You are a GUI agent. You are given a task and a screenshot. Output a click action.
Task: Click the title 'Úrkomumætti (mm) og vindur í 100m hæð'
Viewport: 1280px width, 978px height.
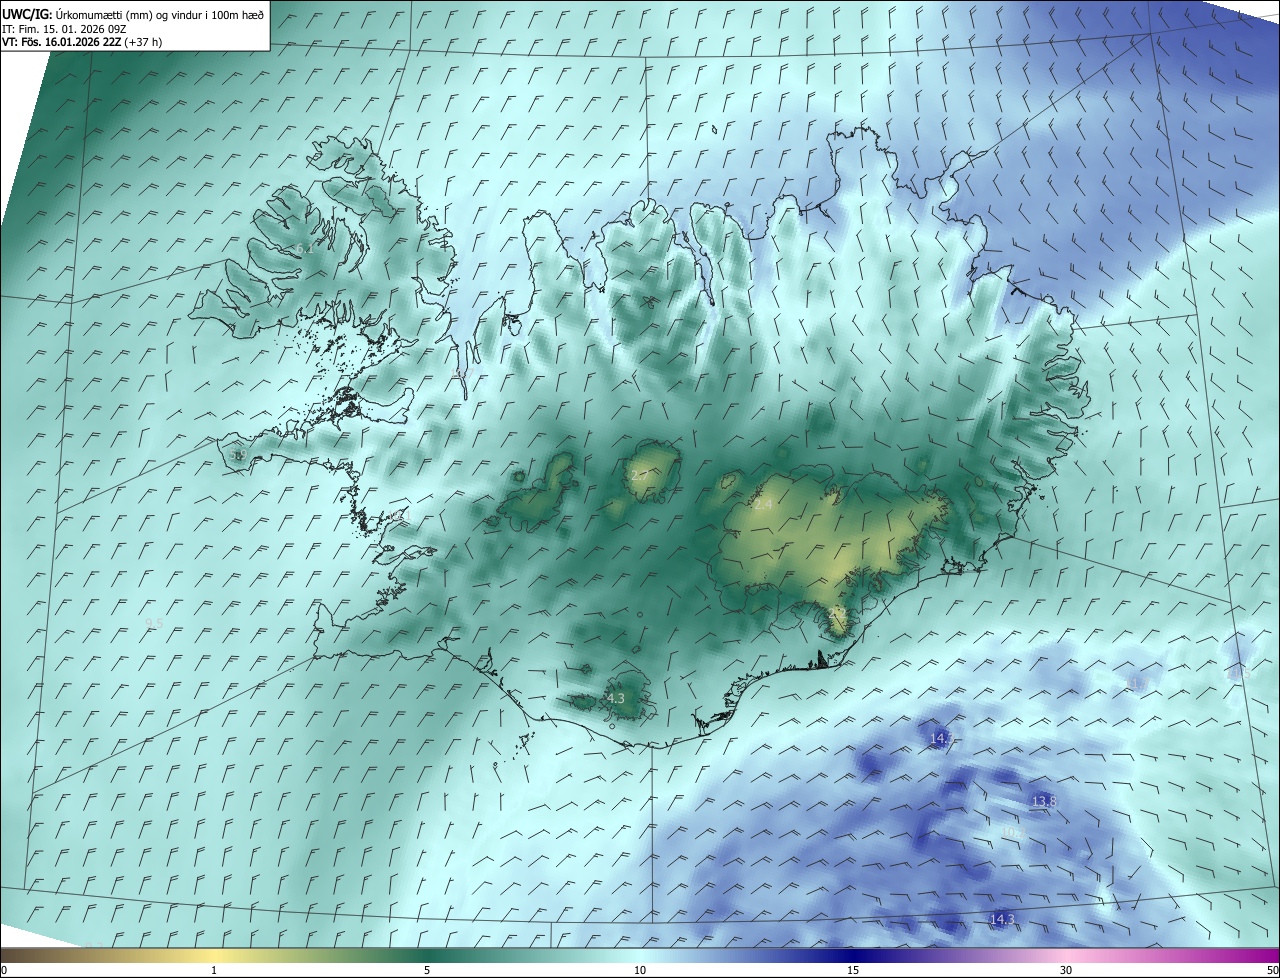coord(160,13)
